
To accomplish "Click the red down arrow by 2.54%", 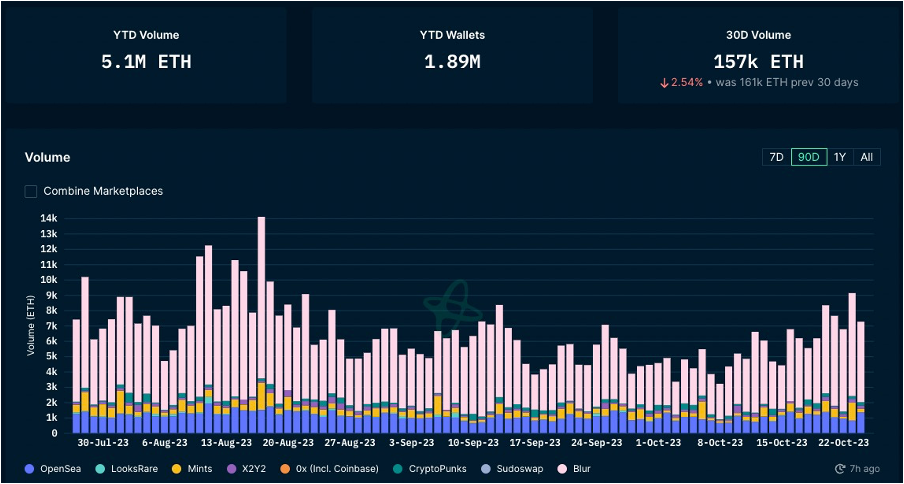I will click(664, 82).
